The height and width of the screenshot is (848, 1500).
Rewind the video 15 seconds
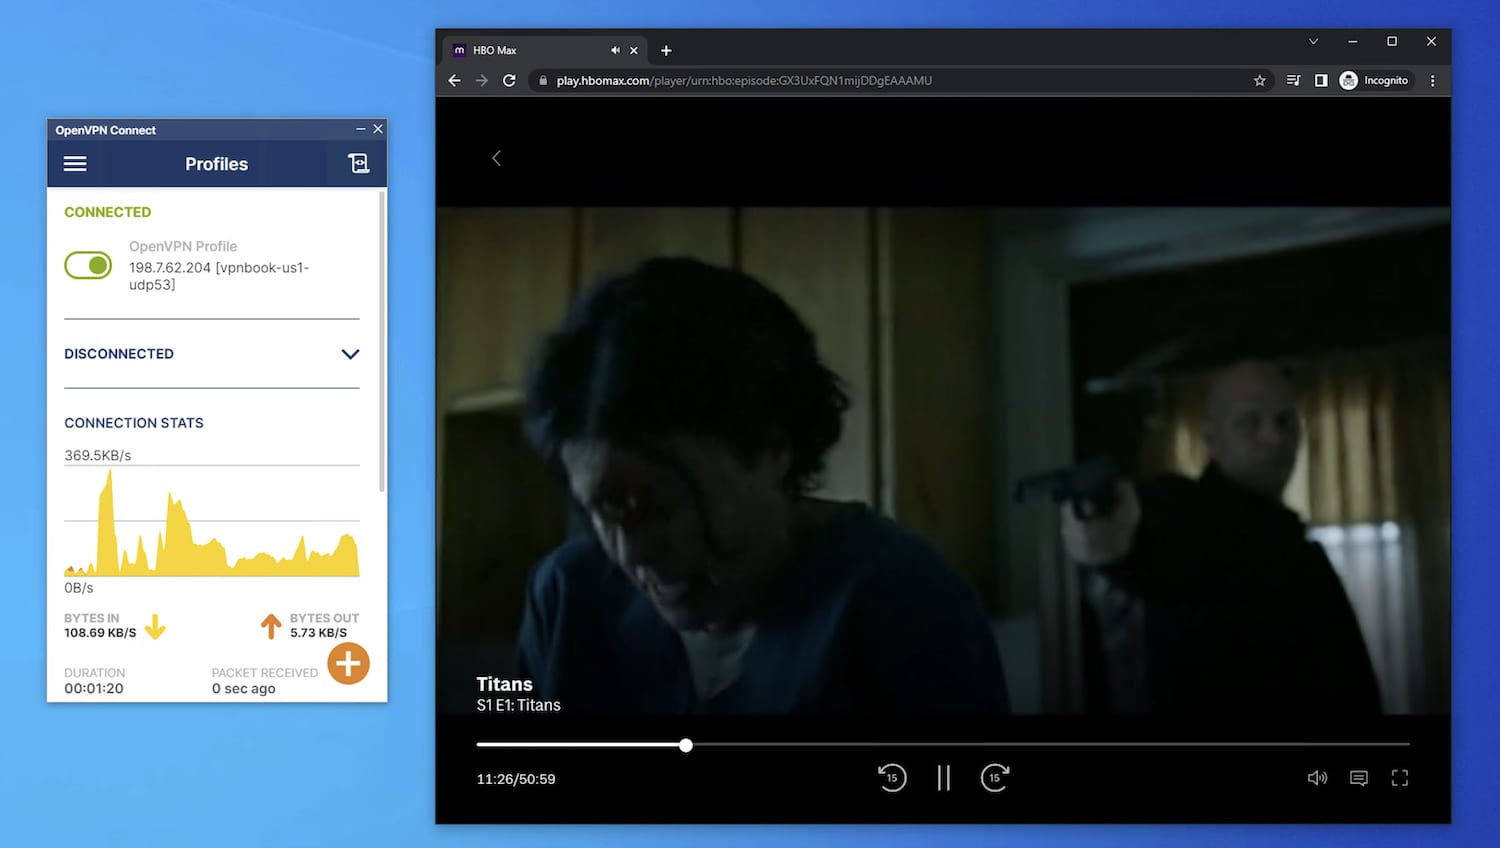tap(892, 778)
